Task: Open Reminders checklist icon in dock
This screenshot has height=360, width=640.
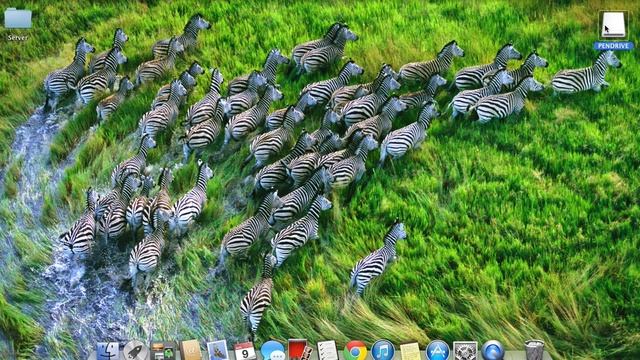Action: point(327,351)
